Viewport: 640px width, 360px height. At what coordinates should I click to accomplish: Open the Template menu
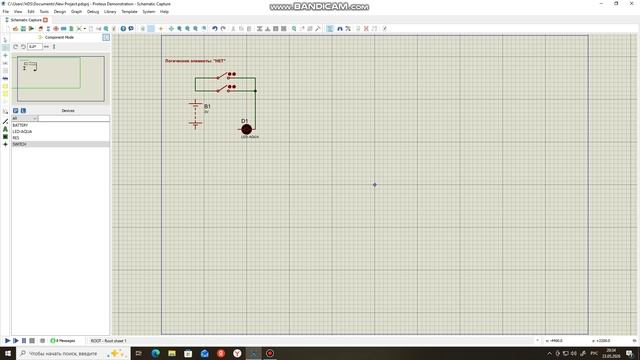129,11
